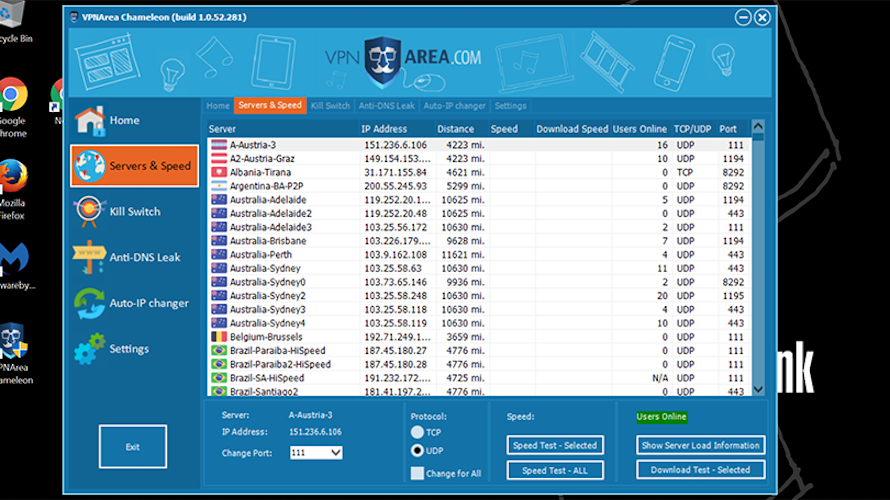Click Albania flag beside Albania-Tirana
This screenshot has width=890, height=500.
(x=219, y=172)
